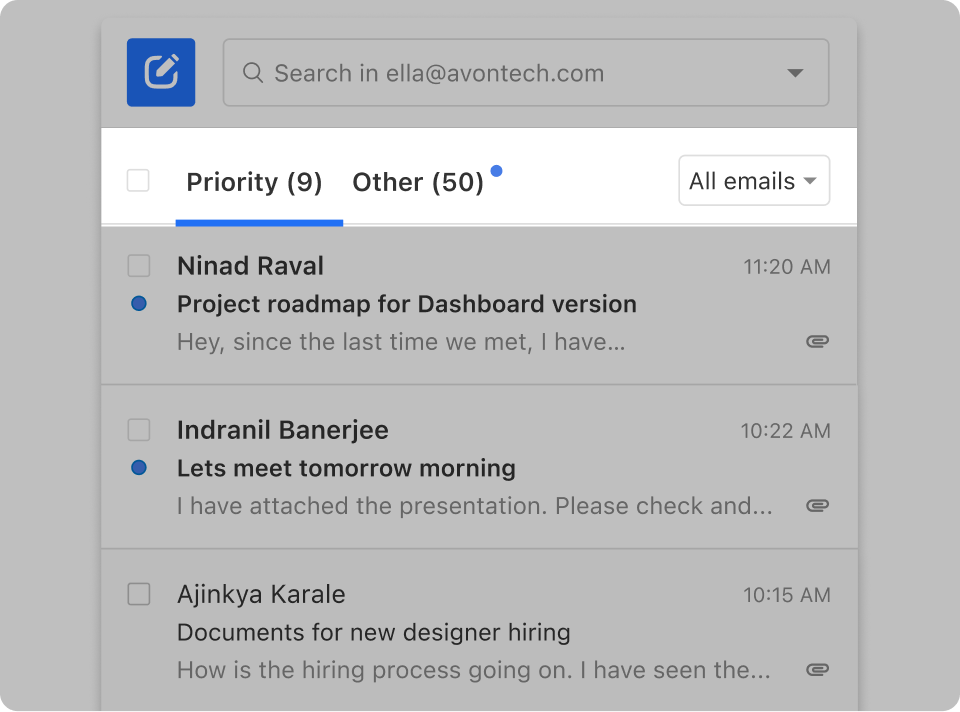This screenshot has width=960, height=712.
Task: Check the checkbox on Ninad Raval's email
Action: [138, 265]
